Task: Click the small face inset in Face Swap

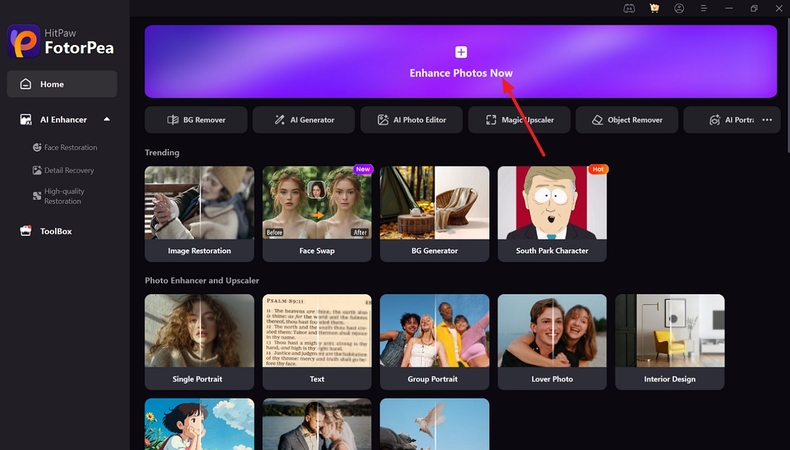Action: pyautogui.click(x=316, y=190)
